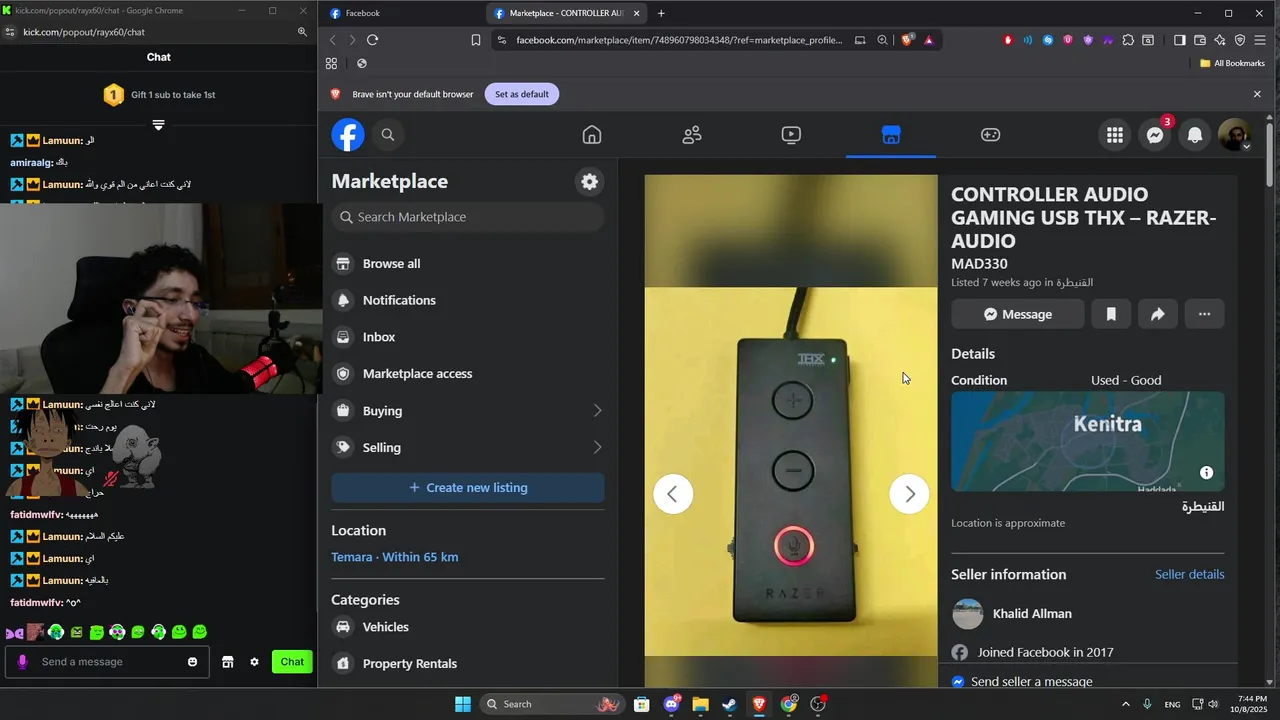Open Brave hamburger main menu

1260,40
